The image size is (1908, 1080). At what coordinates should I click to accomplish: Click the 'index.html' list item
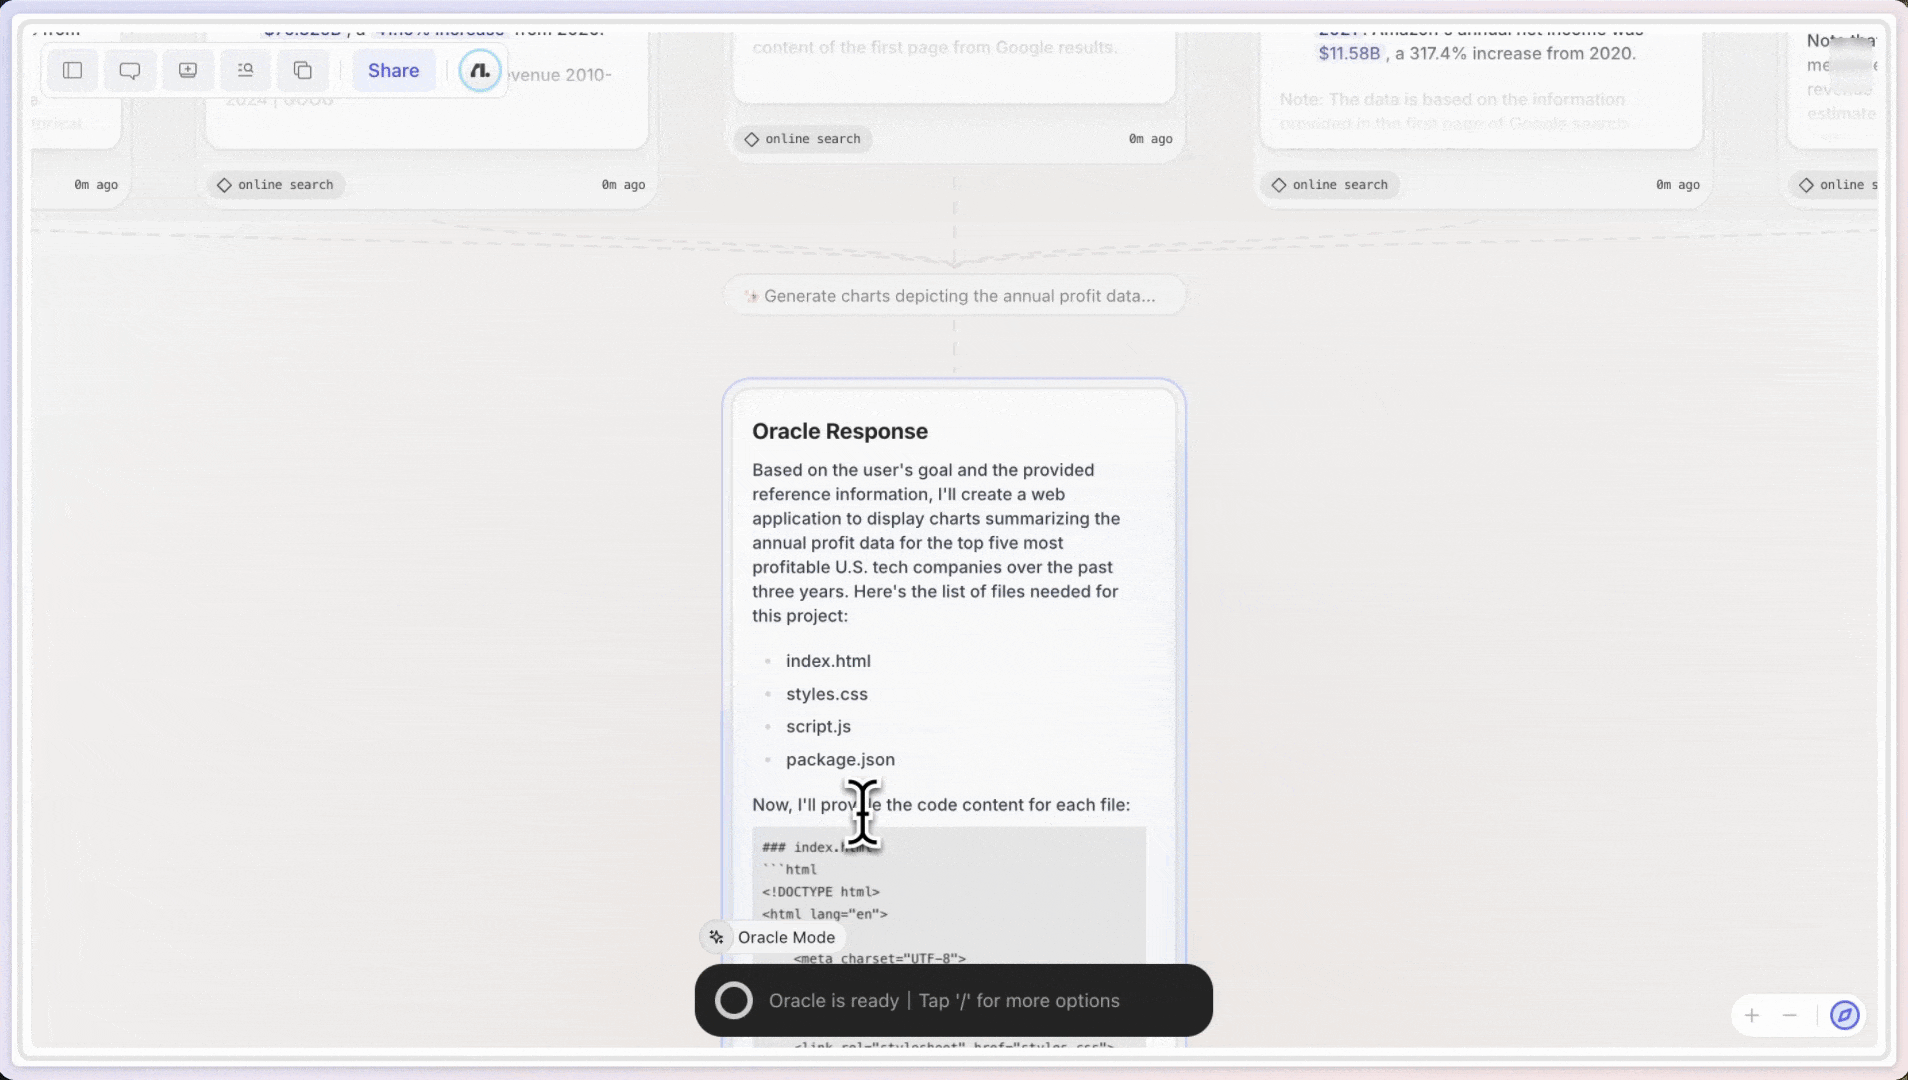[x=828, y=661]
